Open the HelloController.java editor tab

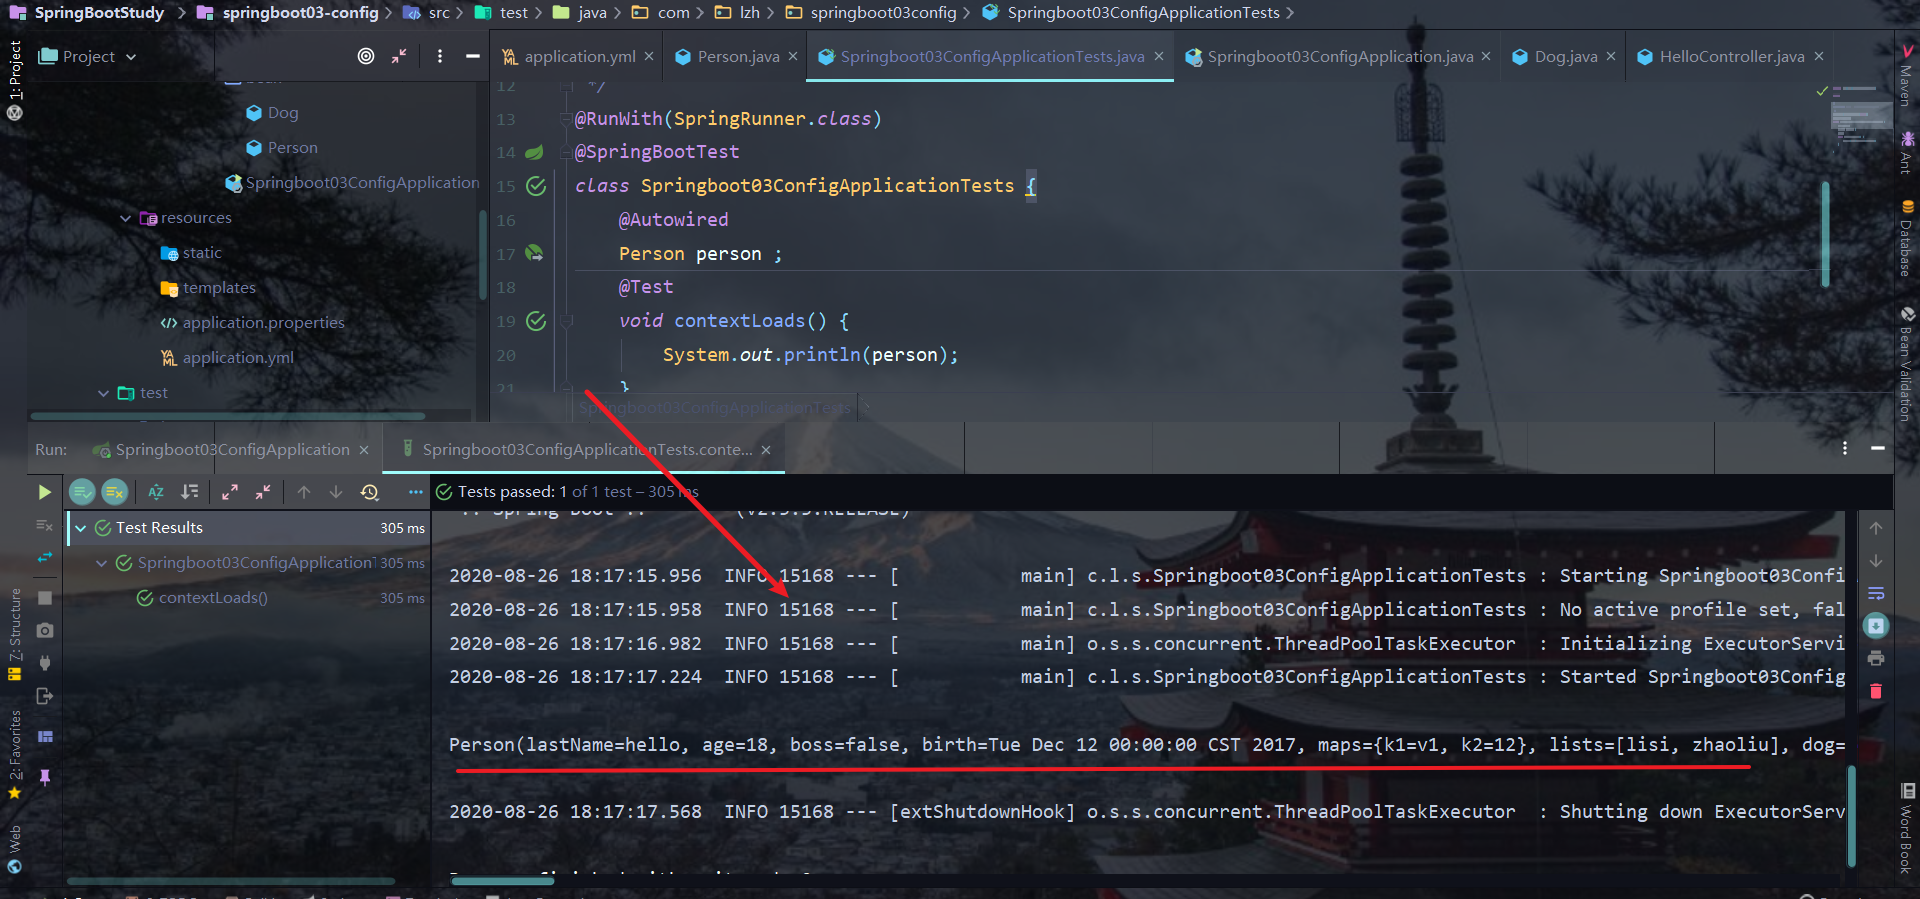click(1732, 57)
